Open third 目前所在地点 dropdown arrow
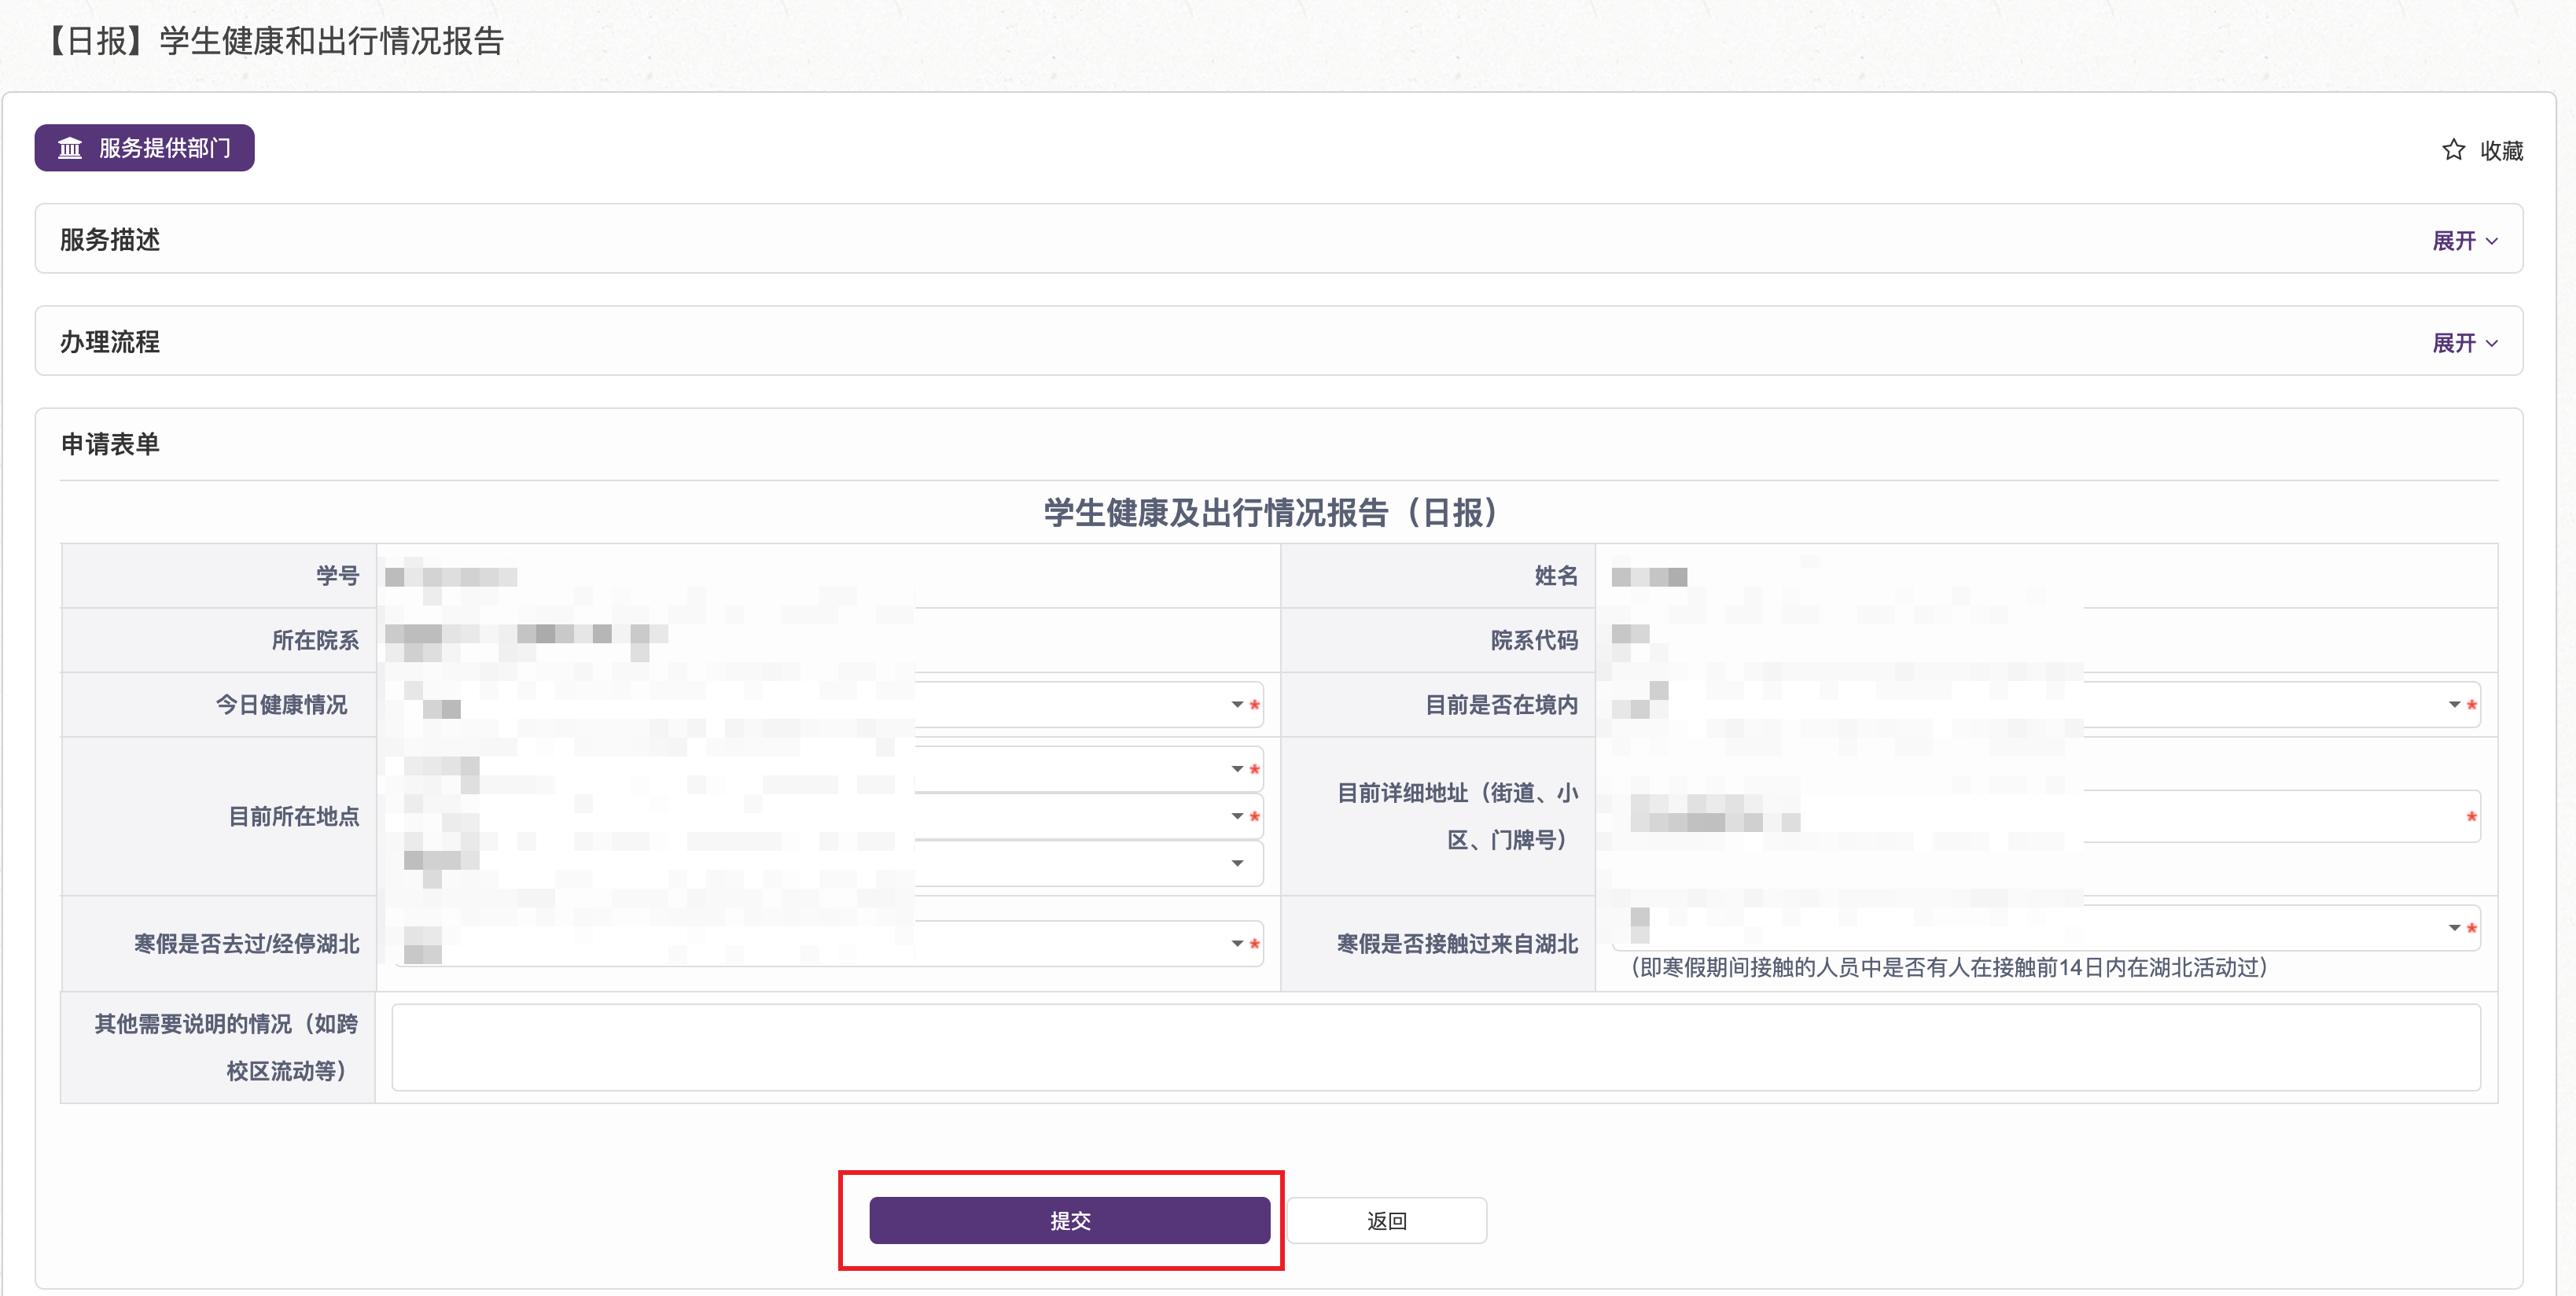This screenshot has height=1296, width=2576. (1237, 863)
